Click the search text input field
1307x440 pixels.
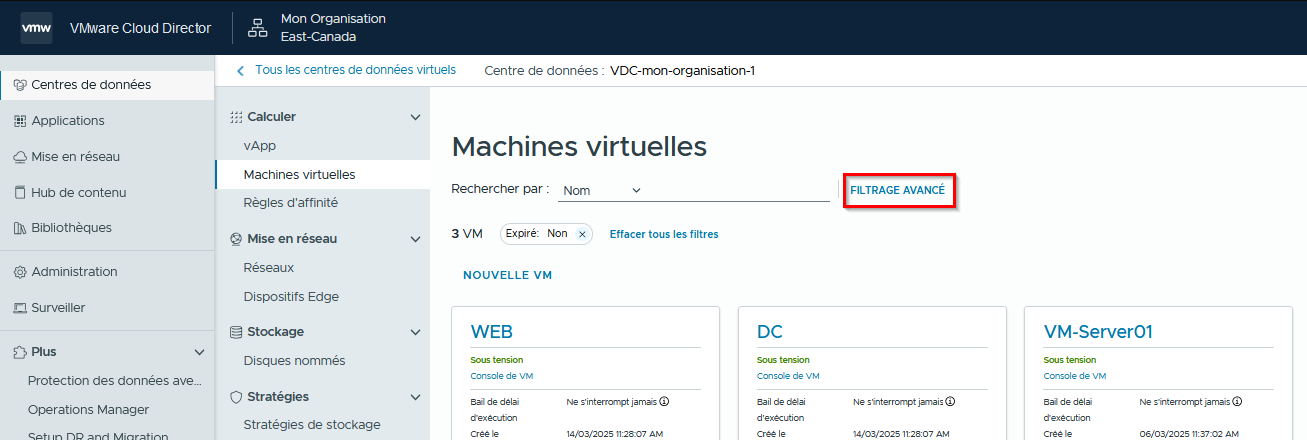pyautogui.click(x=740, y=190)
